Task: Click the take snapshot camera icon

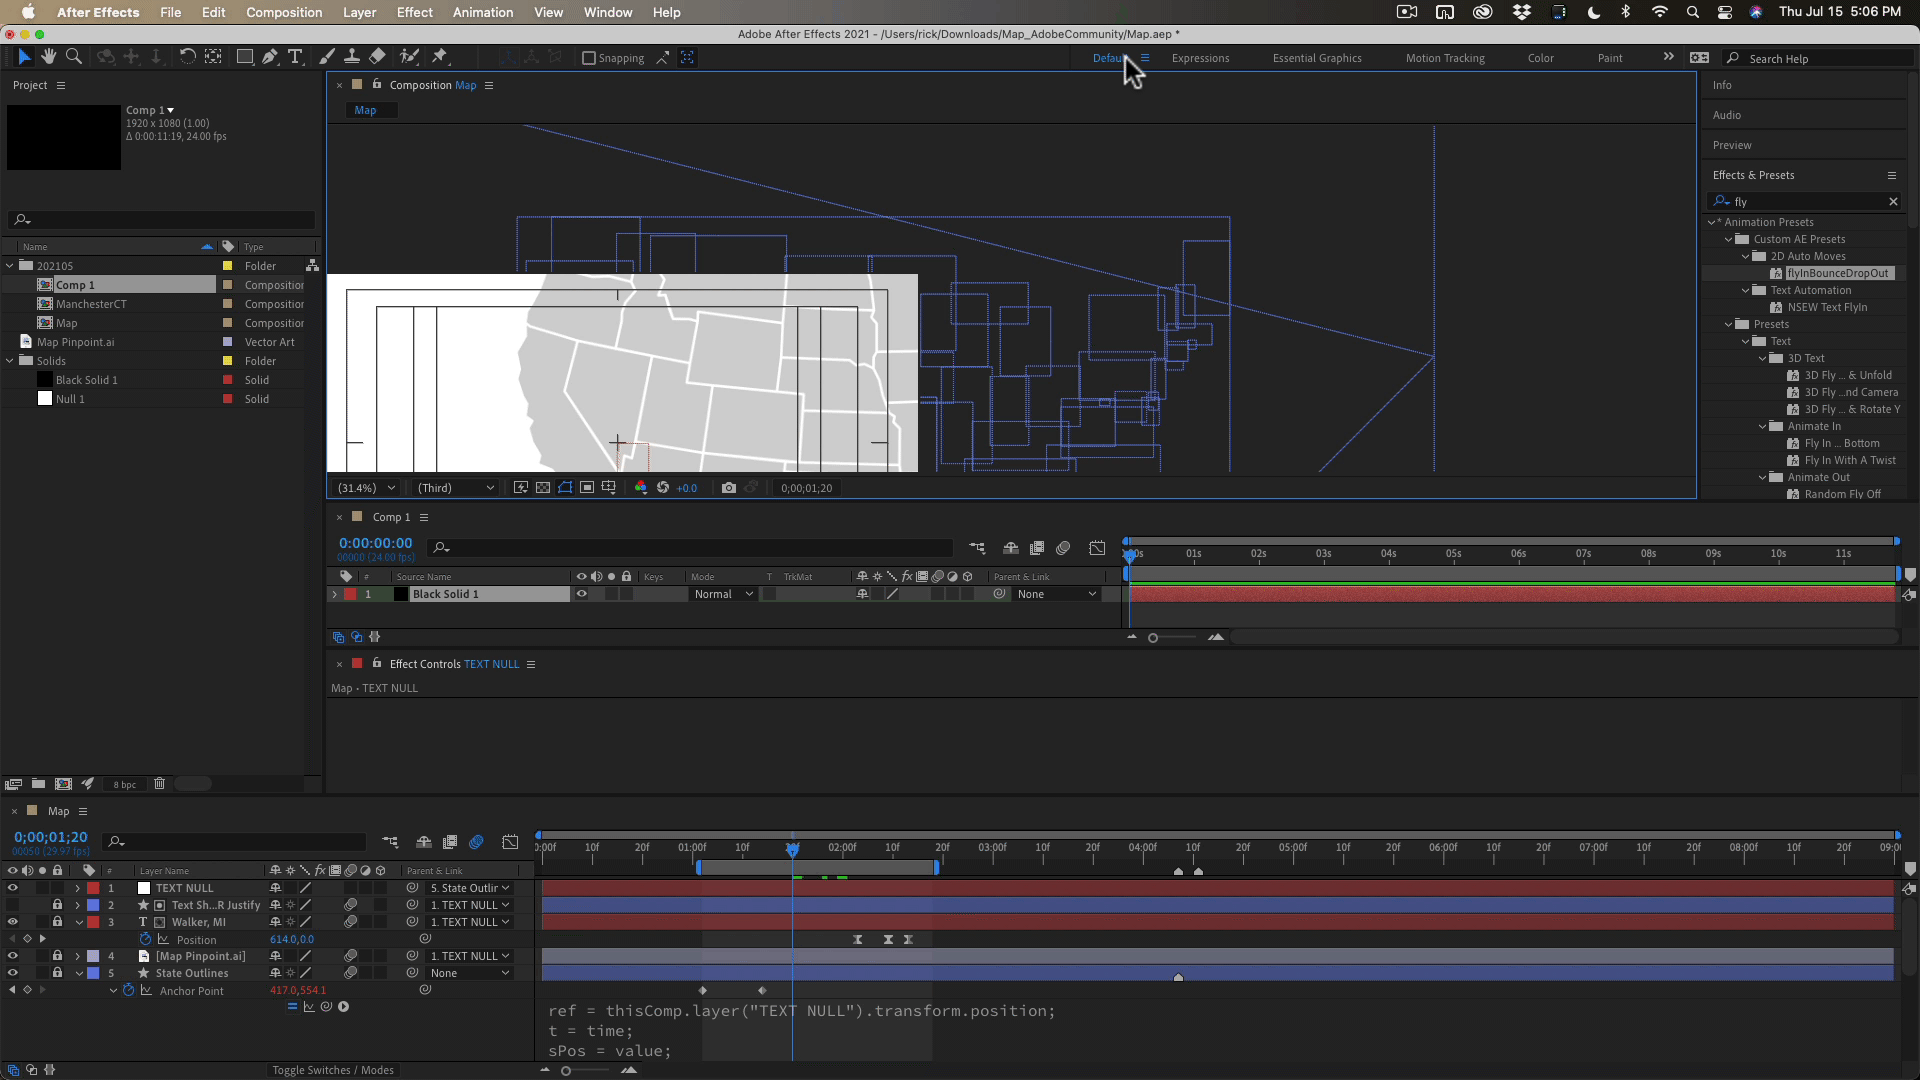Action: tap(729, 488)
